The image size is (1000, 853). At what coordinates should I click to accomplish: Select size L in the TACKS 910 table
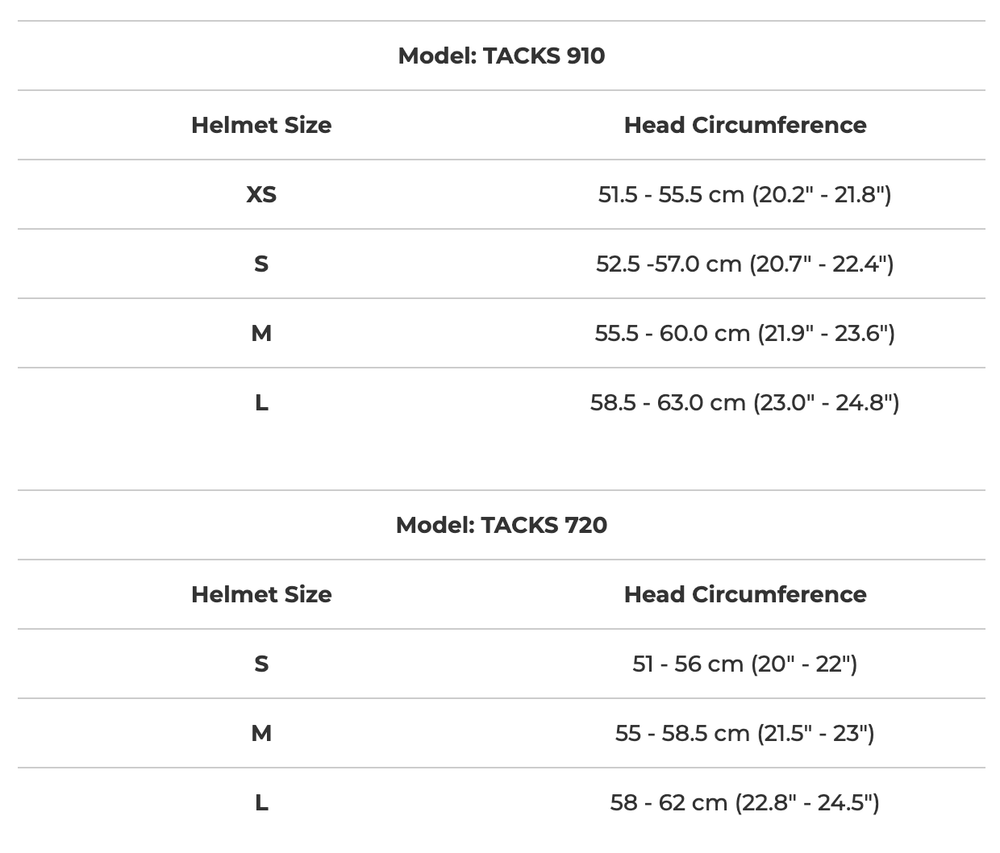[x=261, y=403]
